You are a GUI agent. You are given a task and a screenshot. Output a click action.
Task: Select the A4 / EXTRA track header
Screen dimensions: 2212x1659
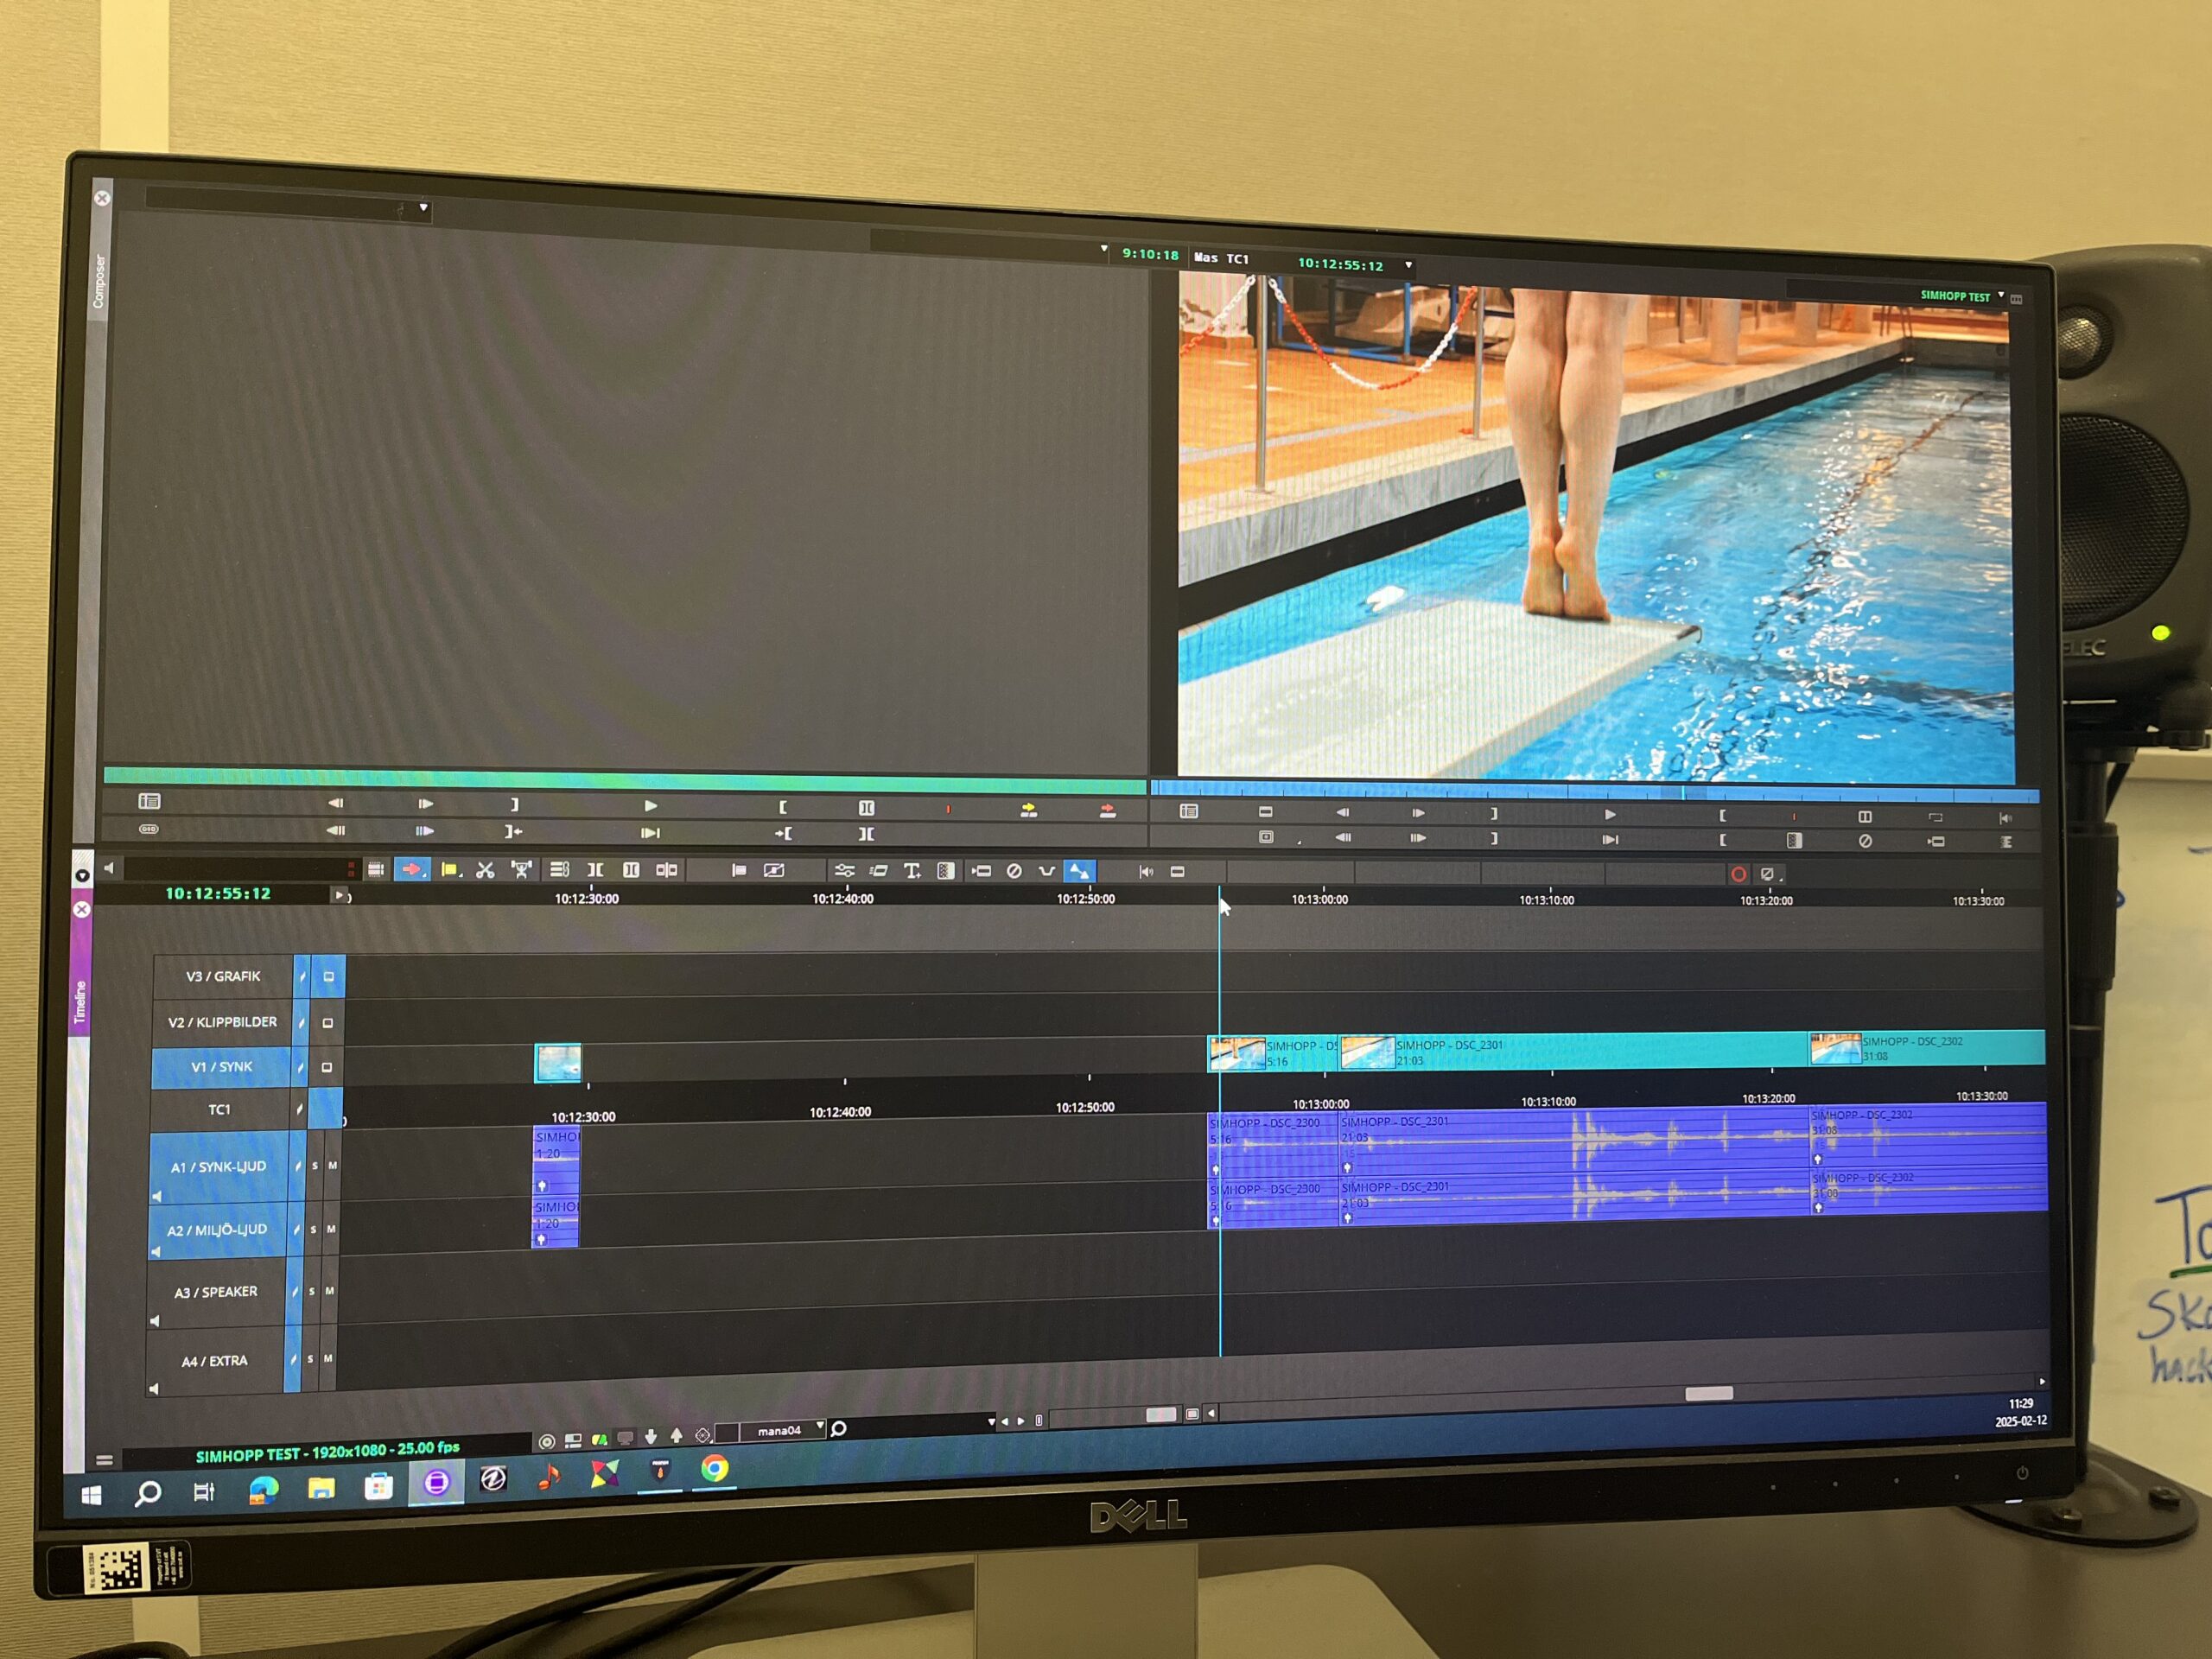click(213, 1360)
